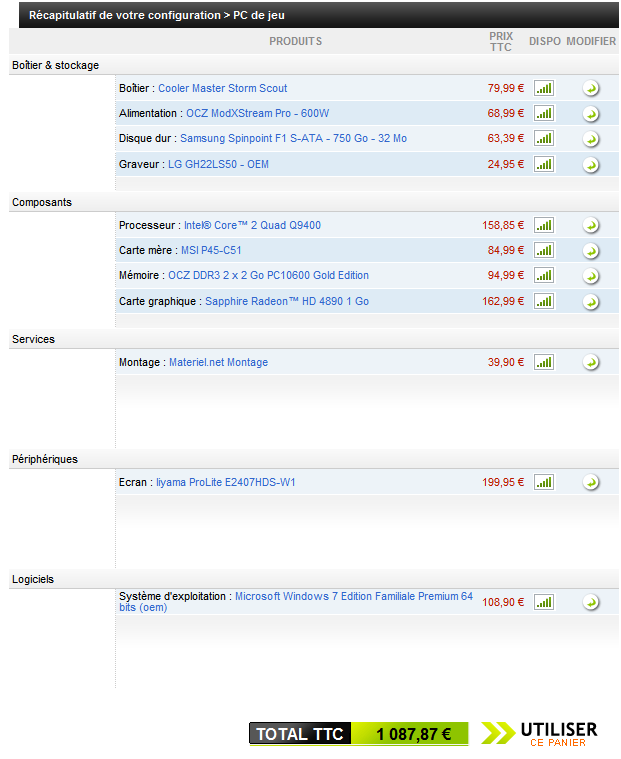Open Cooler Master Storm Scout product link
Viewport: 621px width, 759px height.
(x=222, y=88)
